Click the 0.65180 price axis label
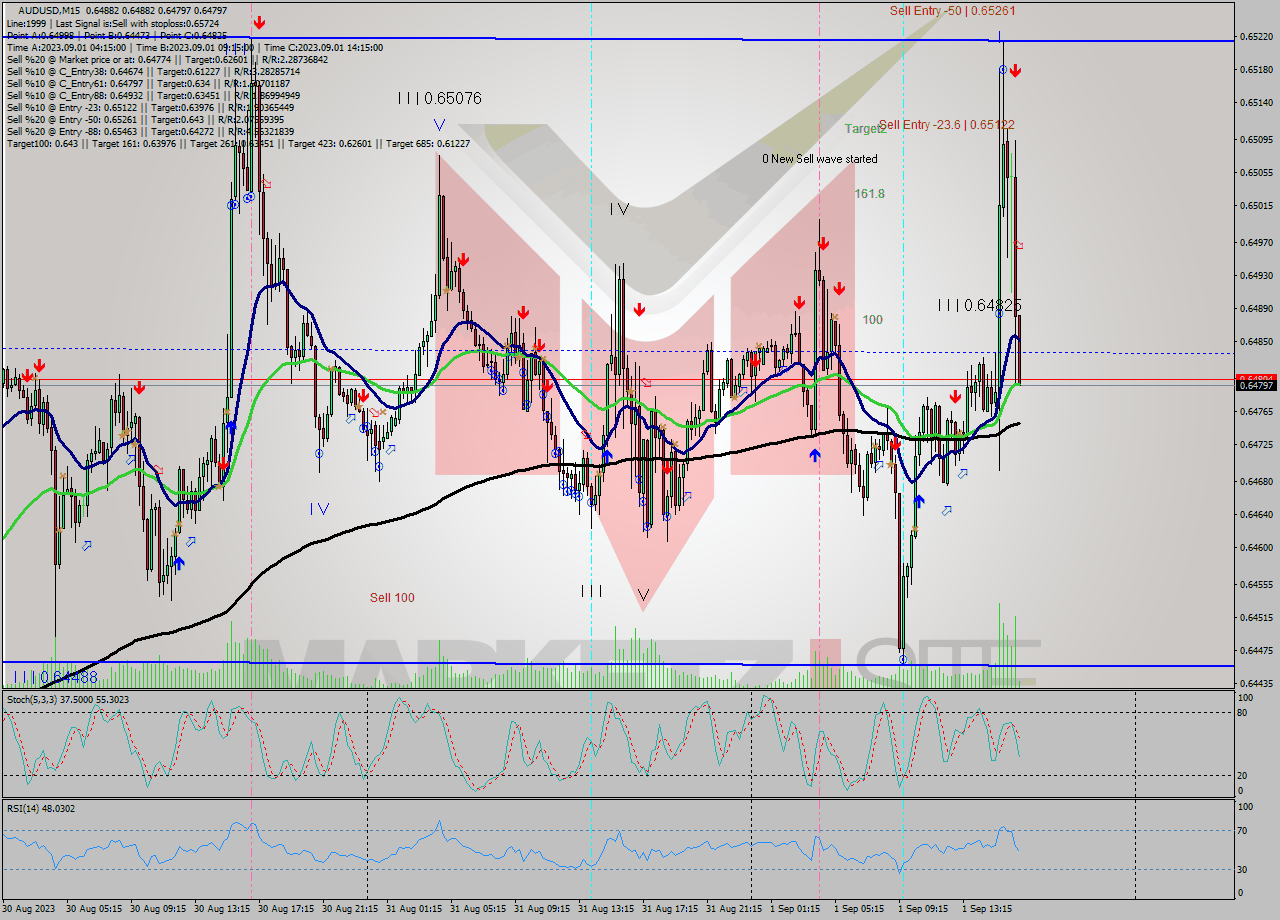The image size is (1280, 920). coord(1256,70)
